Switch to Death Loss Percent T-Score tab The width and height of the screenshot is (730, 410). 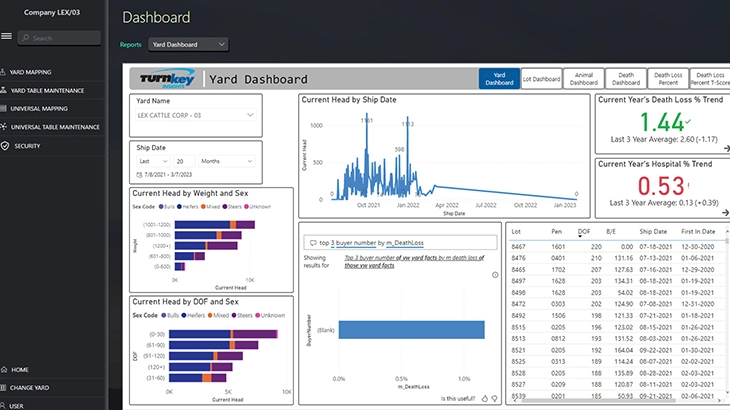point(710,79)
